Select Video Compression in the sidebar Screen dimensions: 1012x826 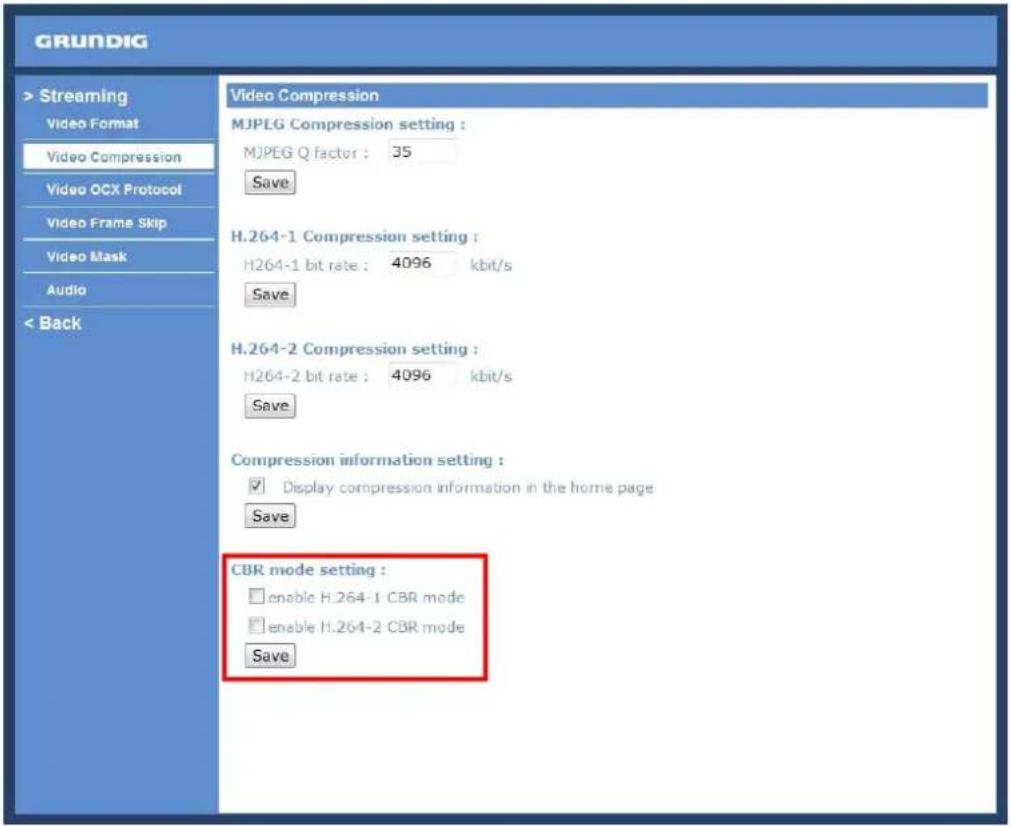point(118,157)
